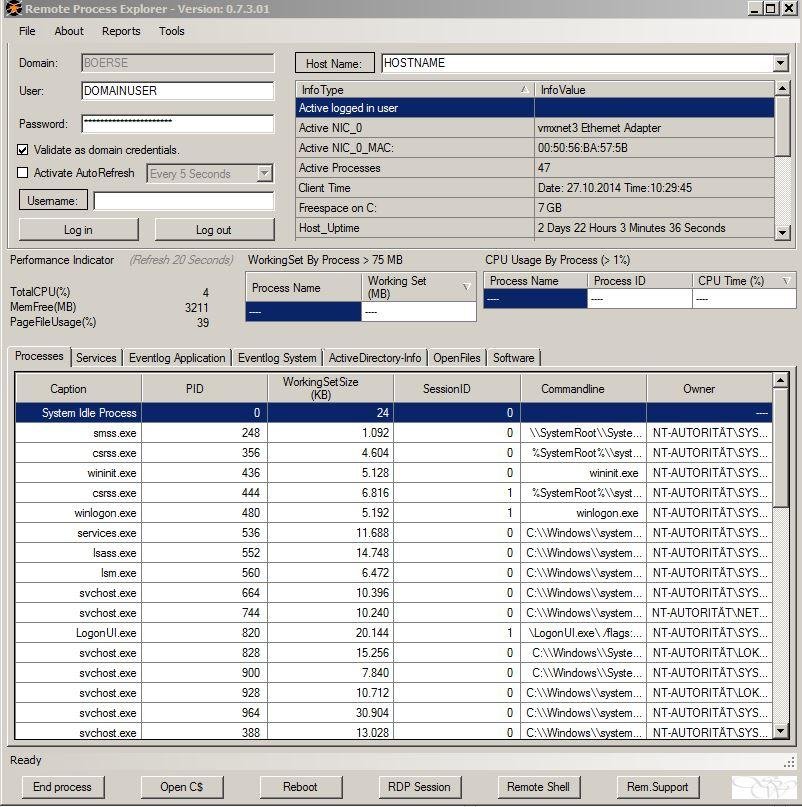Click the logo image at bottom right
Screen dimensions: 802x807
click(x=763, y=787)
